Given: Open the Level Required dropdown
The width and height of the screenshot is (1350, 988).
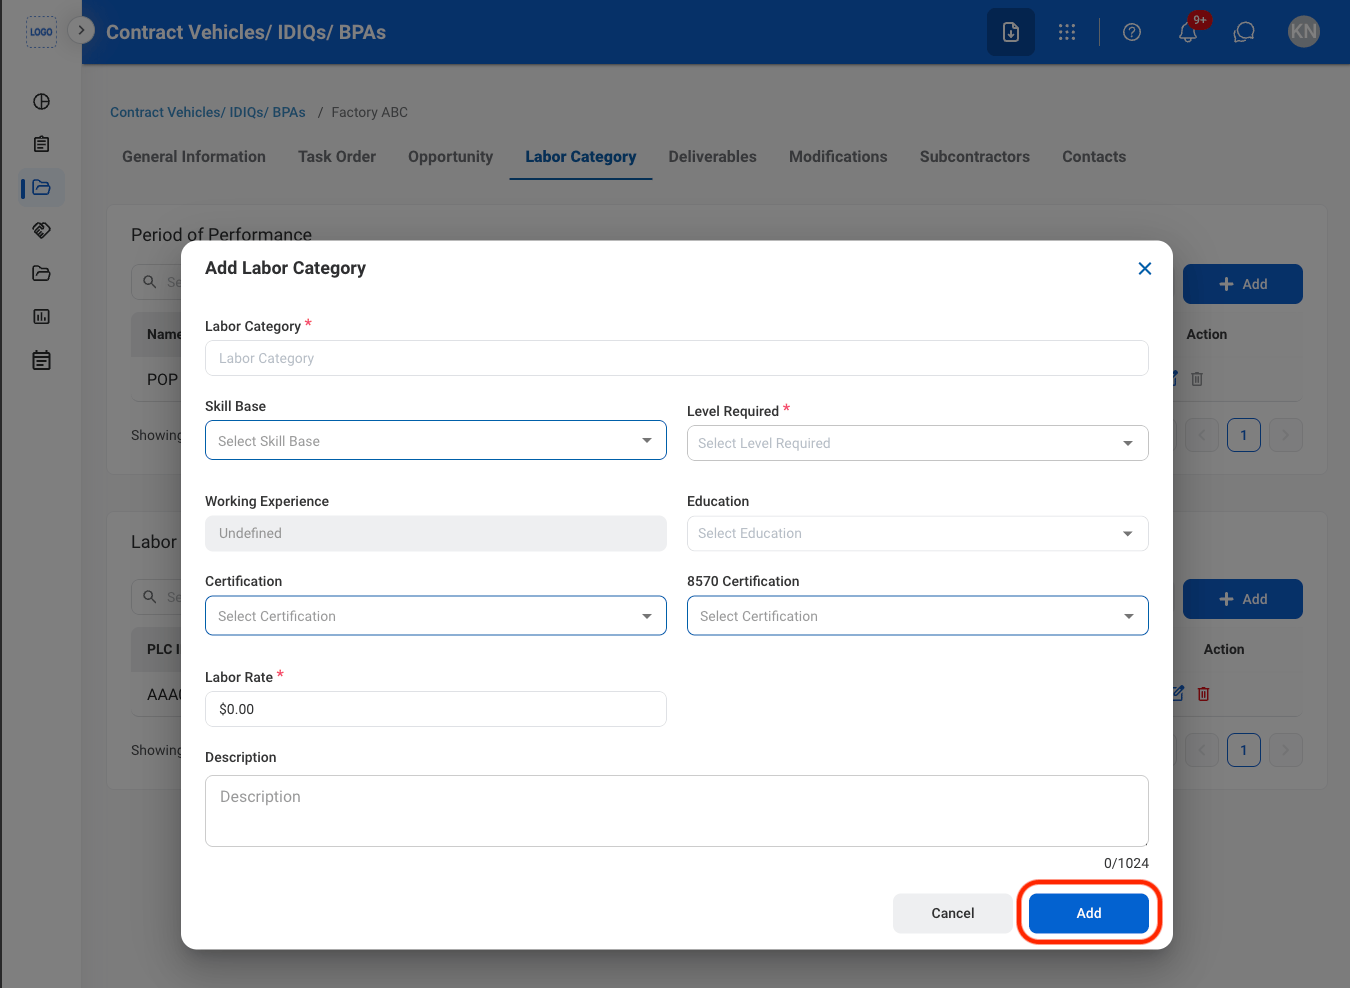Looking at the screenshot, I should click(918, 443).
